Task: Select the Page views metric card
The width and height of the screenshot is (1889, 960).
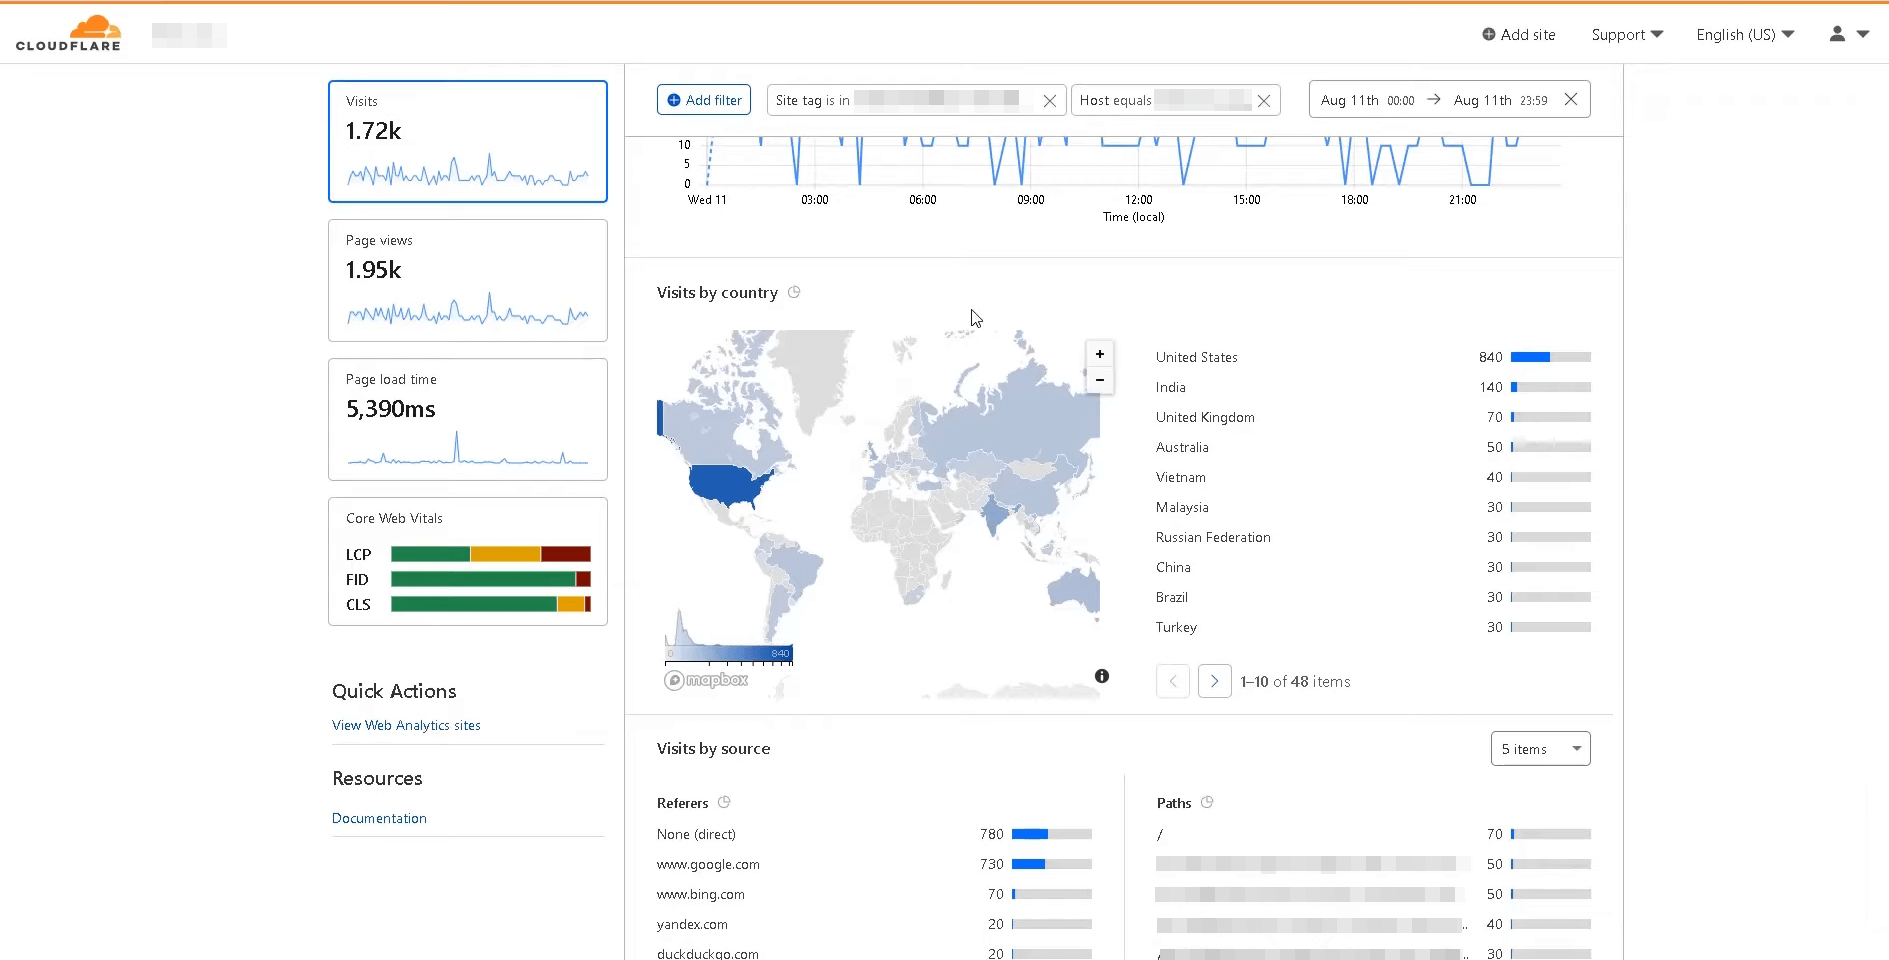Action: click(467, 280)
